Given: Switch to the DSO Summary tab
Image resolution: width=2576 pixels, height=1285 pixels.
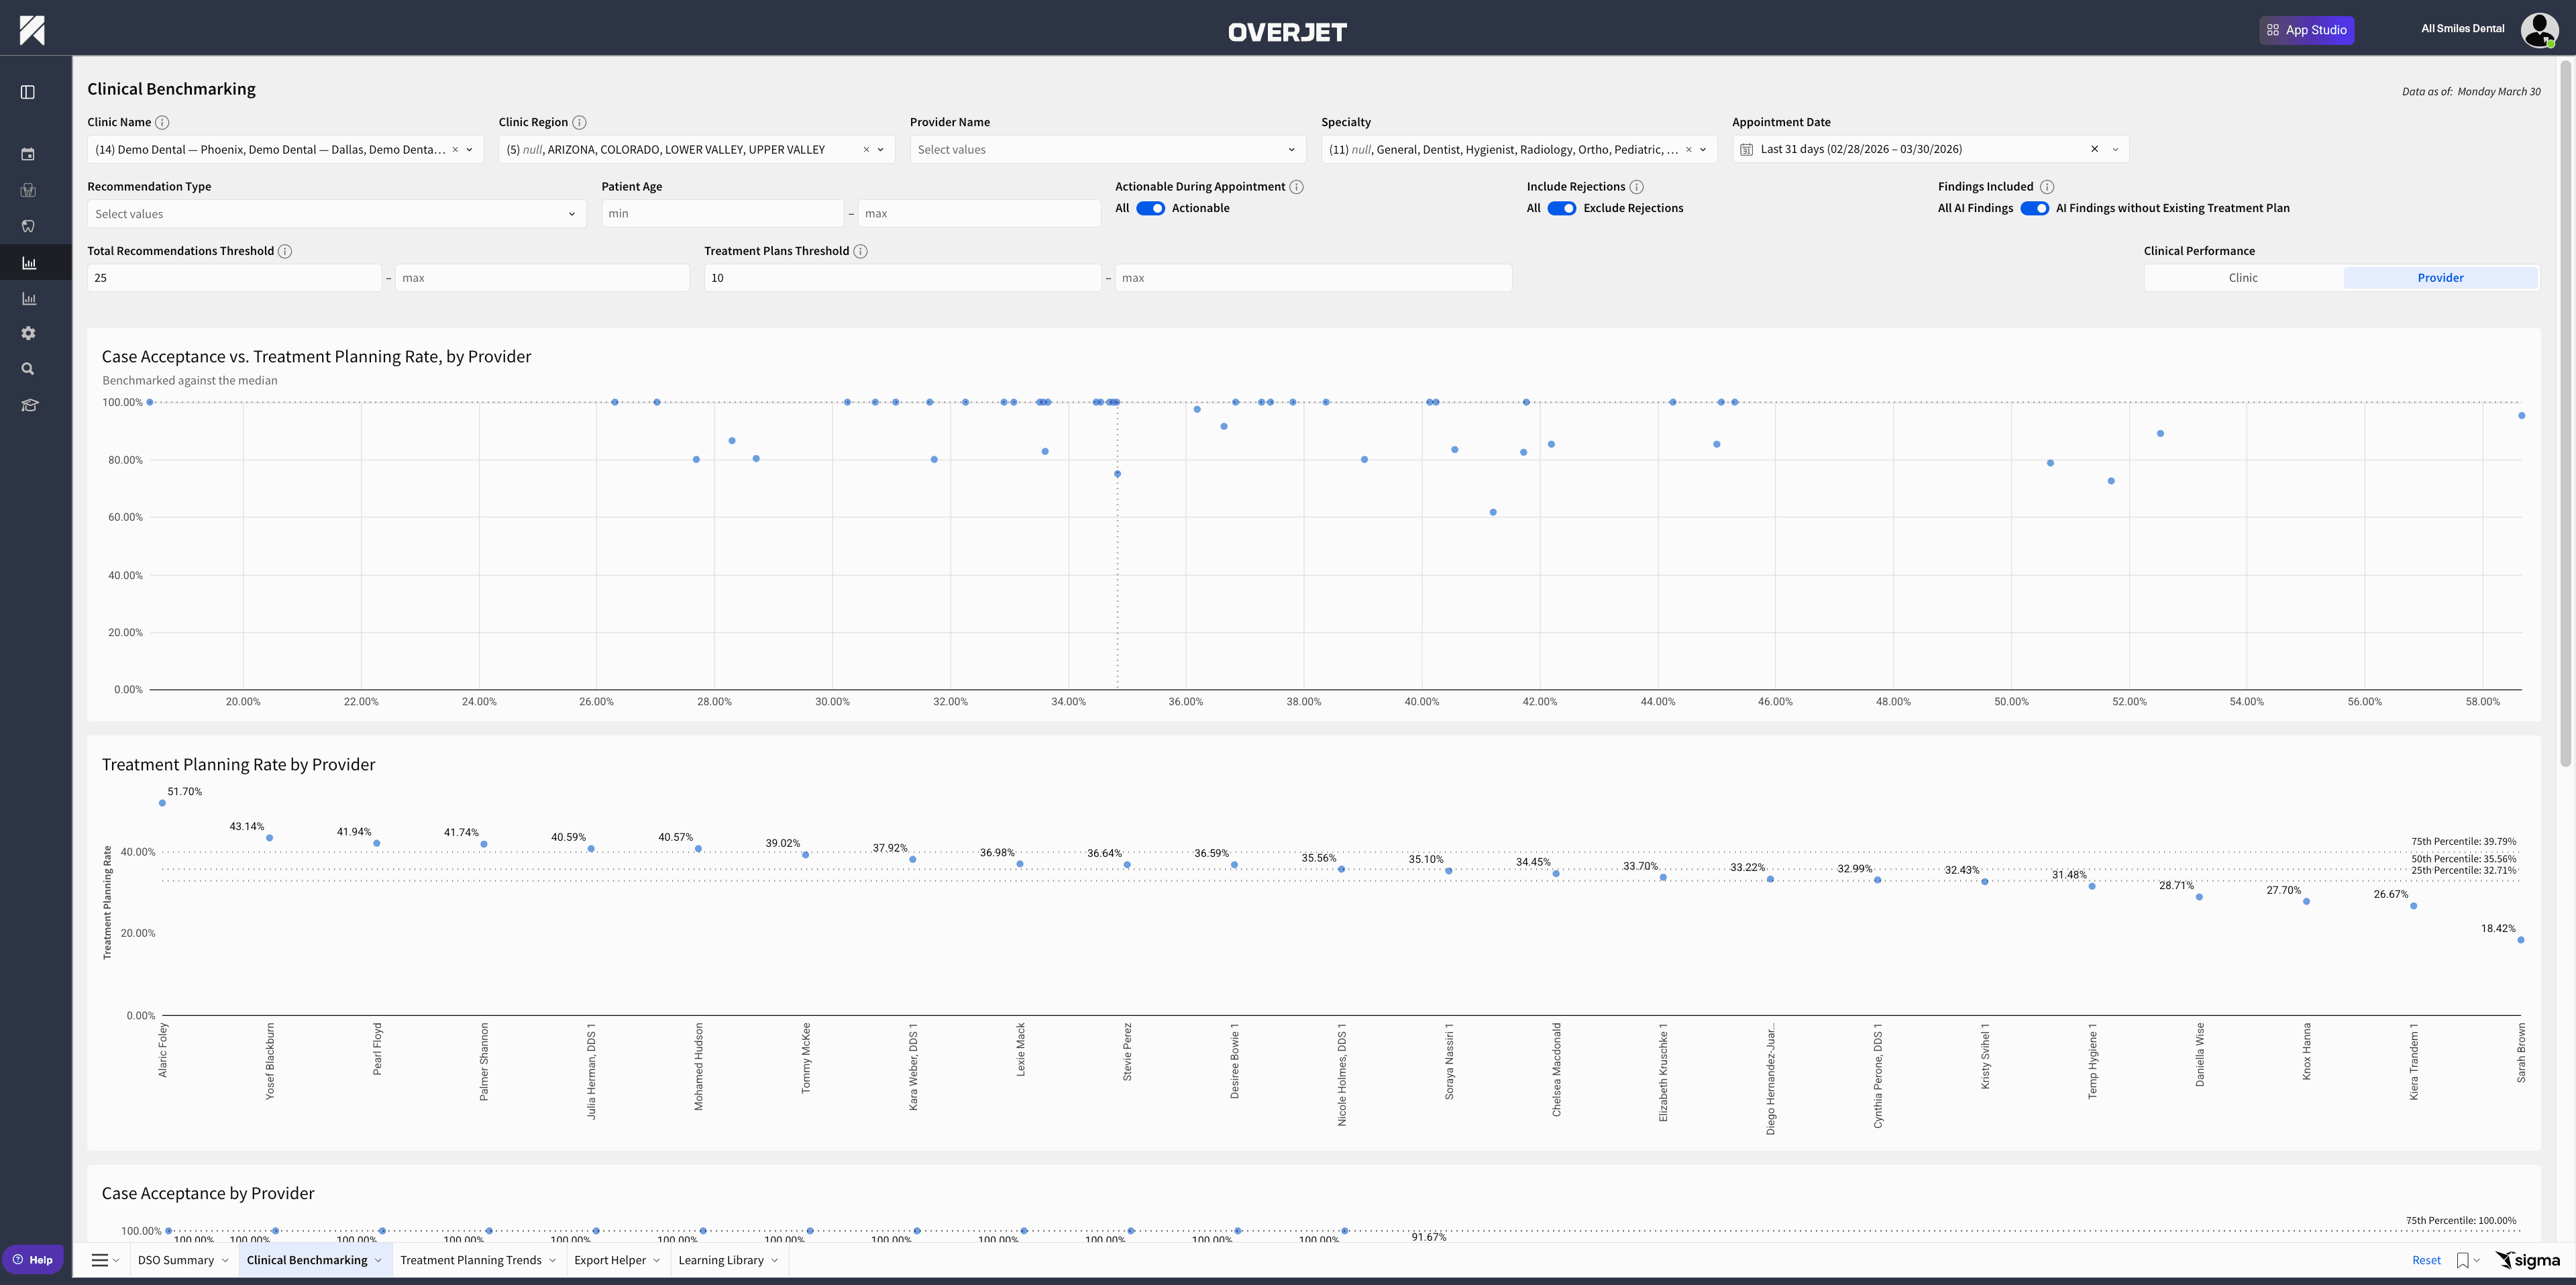Looking at the screenshot, I should (176, 1260).
